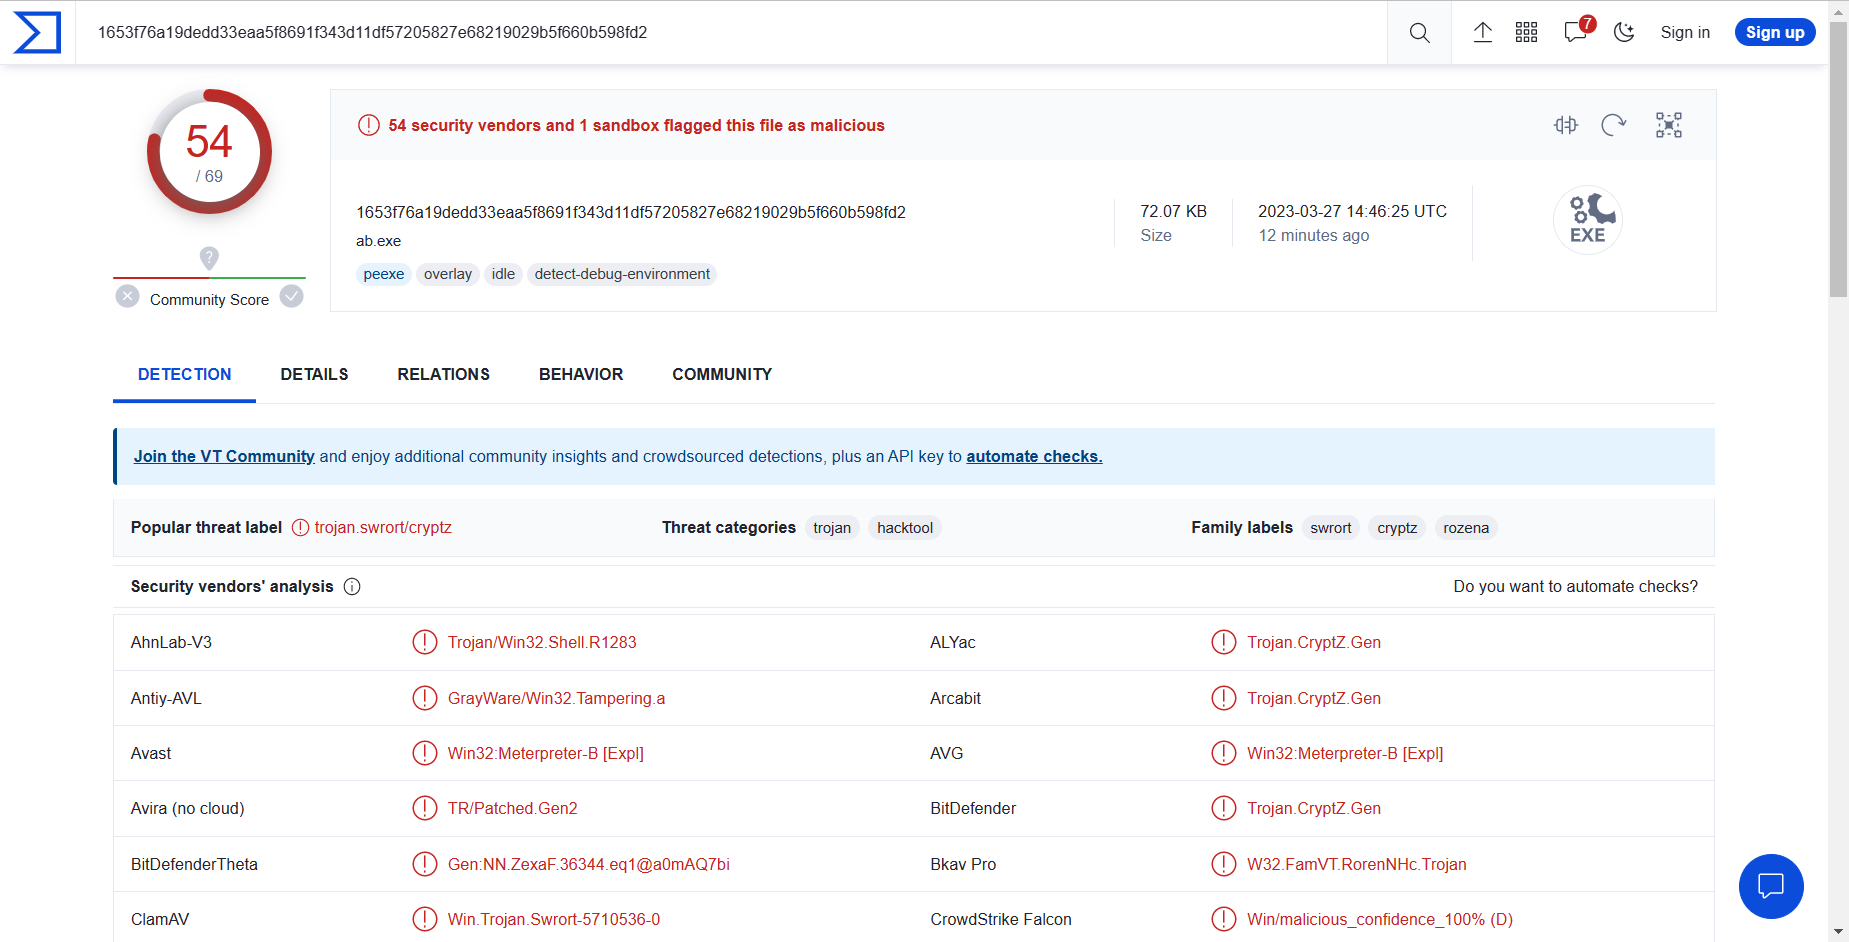Switch to the DETECTION tab

click(x=185, y=375)
